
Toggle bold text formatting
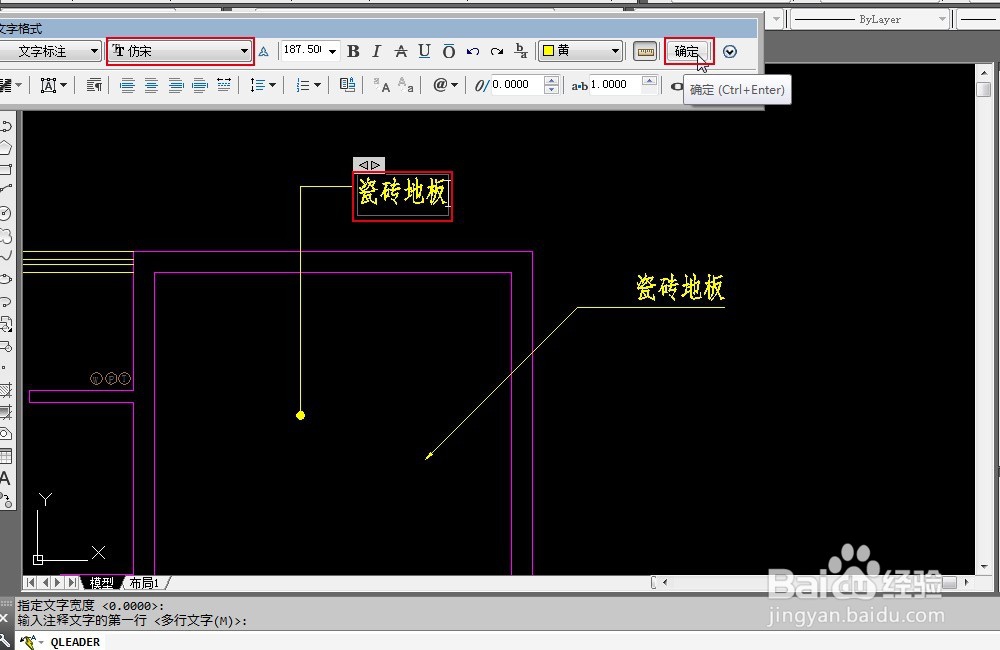click(353, 52)
